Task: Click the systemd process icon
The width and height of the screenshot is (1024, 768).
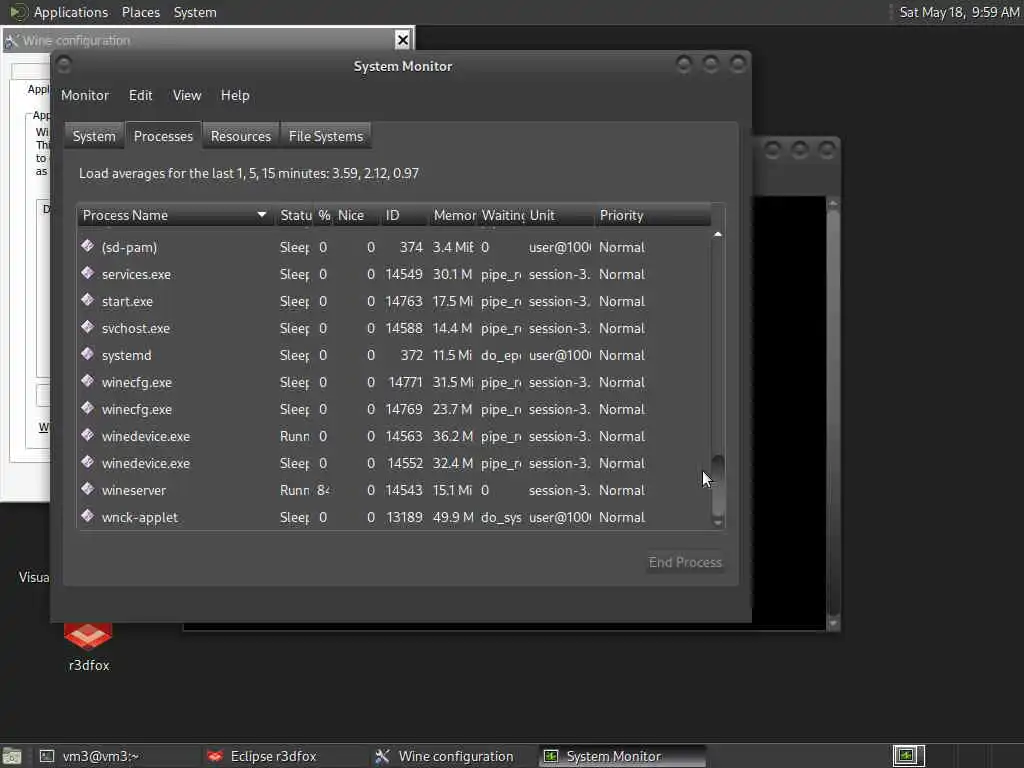Action: 88,354
